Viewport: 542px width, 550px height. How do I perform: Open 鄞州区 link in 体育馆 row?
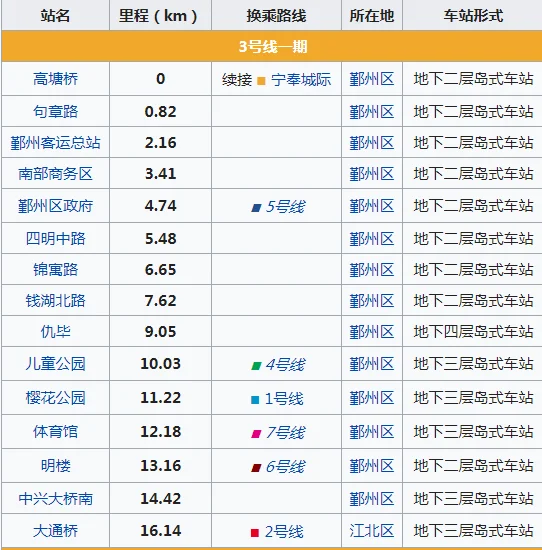point(372,432)
